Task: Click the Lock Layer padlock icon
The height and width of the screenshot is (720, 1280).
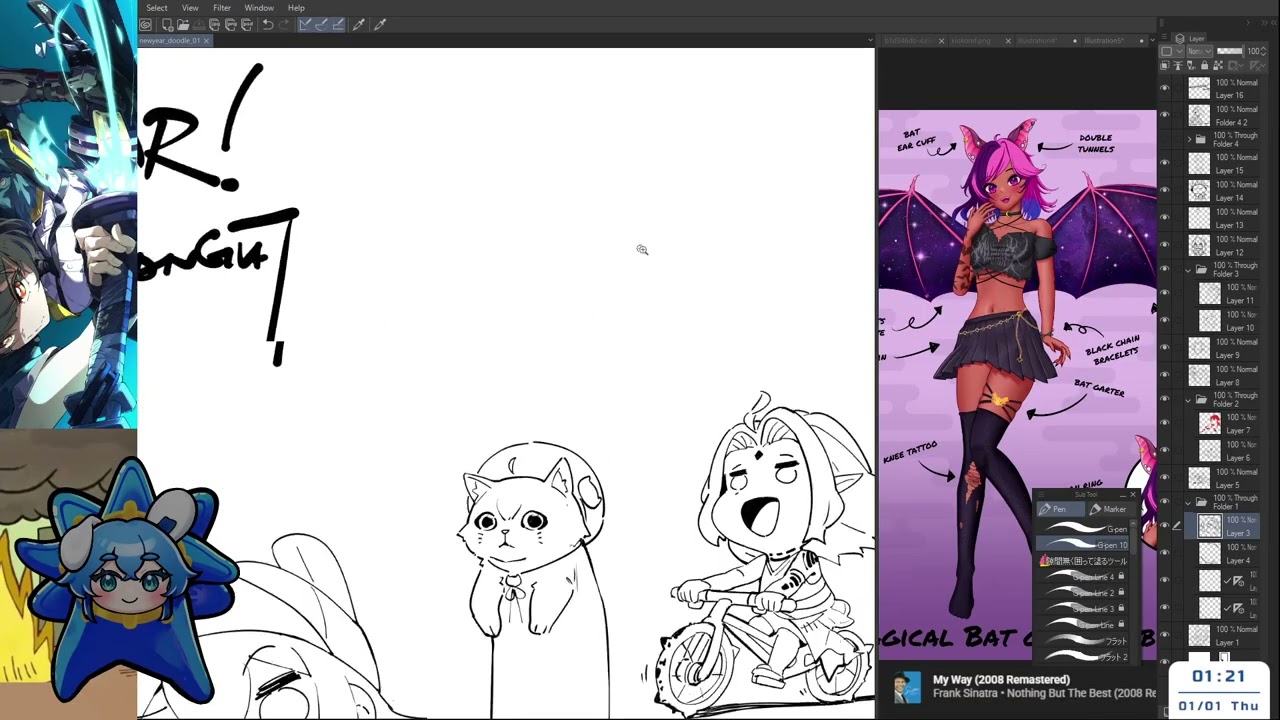Action: tap(1204, 65)
